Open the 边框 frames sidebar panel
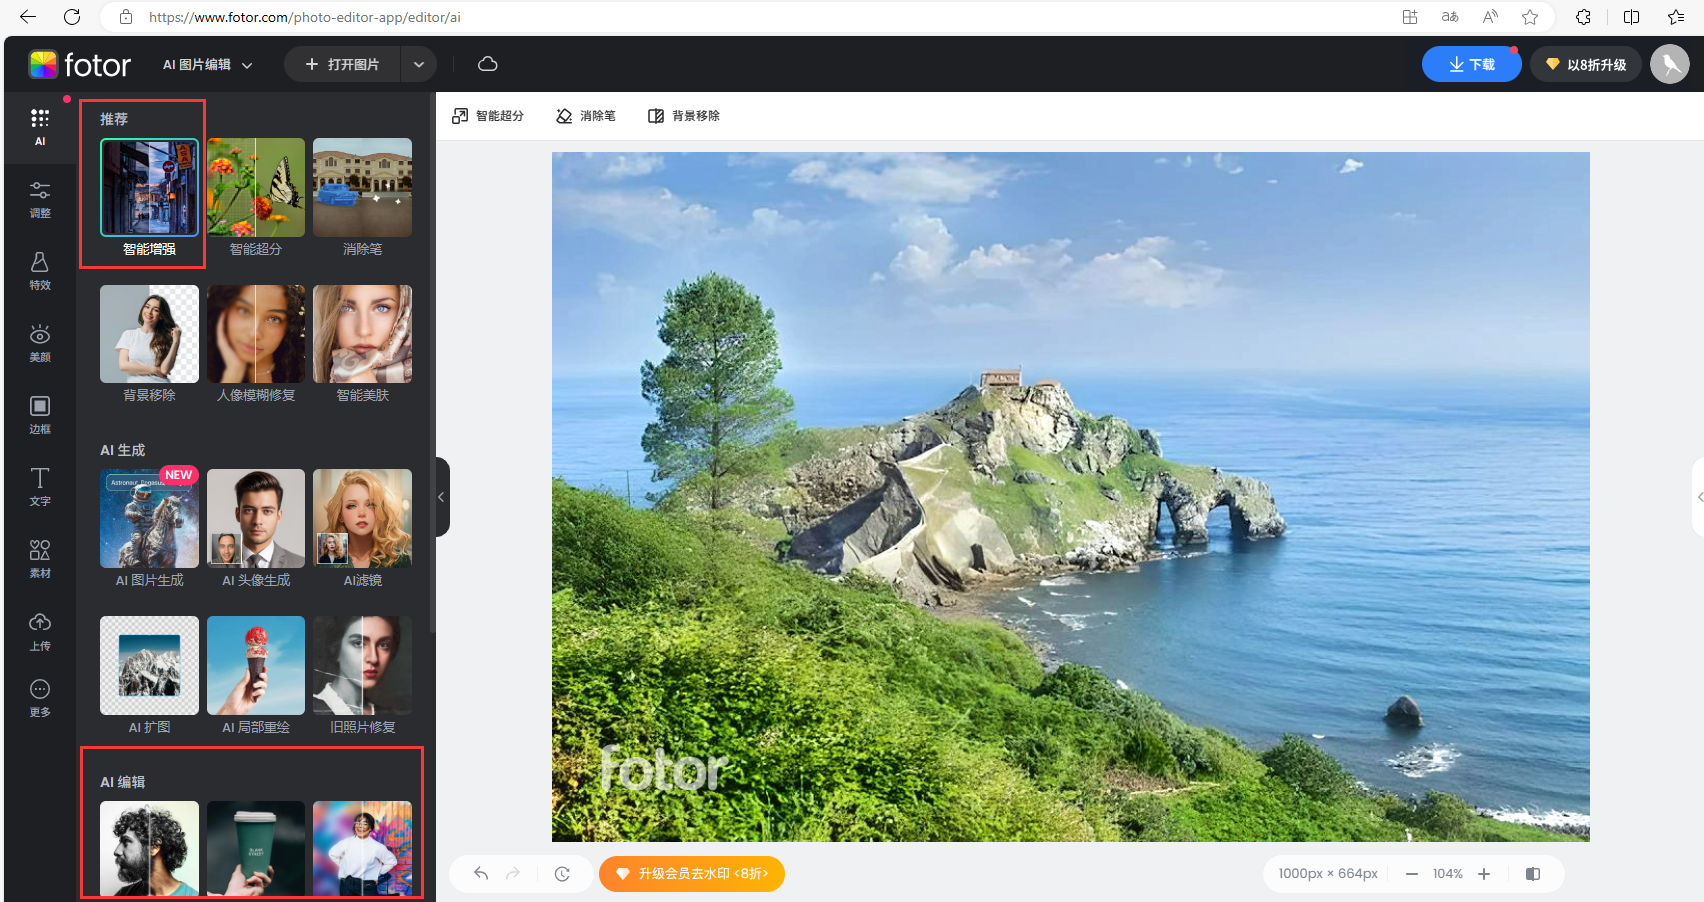This screenshot has height=902, width=1704. coord(40,415)
